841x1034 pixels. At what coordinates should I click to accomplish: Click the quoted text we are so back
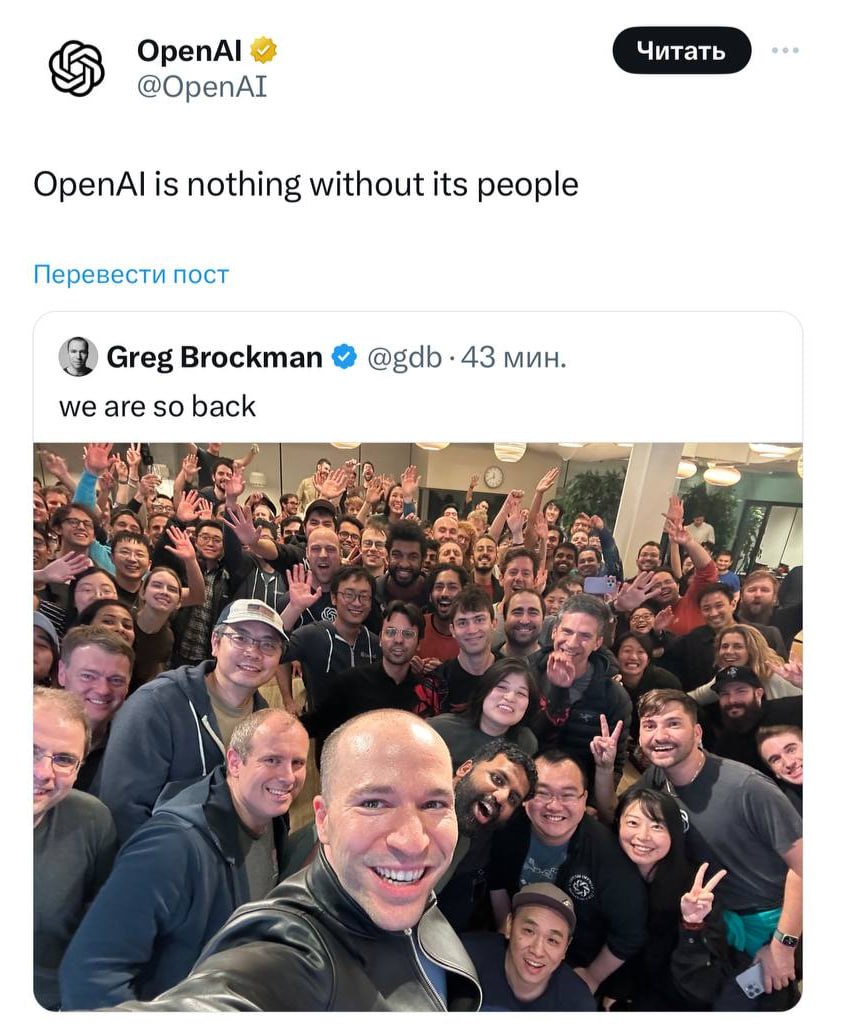pyautogui.click(x=157, y=406)
